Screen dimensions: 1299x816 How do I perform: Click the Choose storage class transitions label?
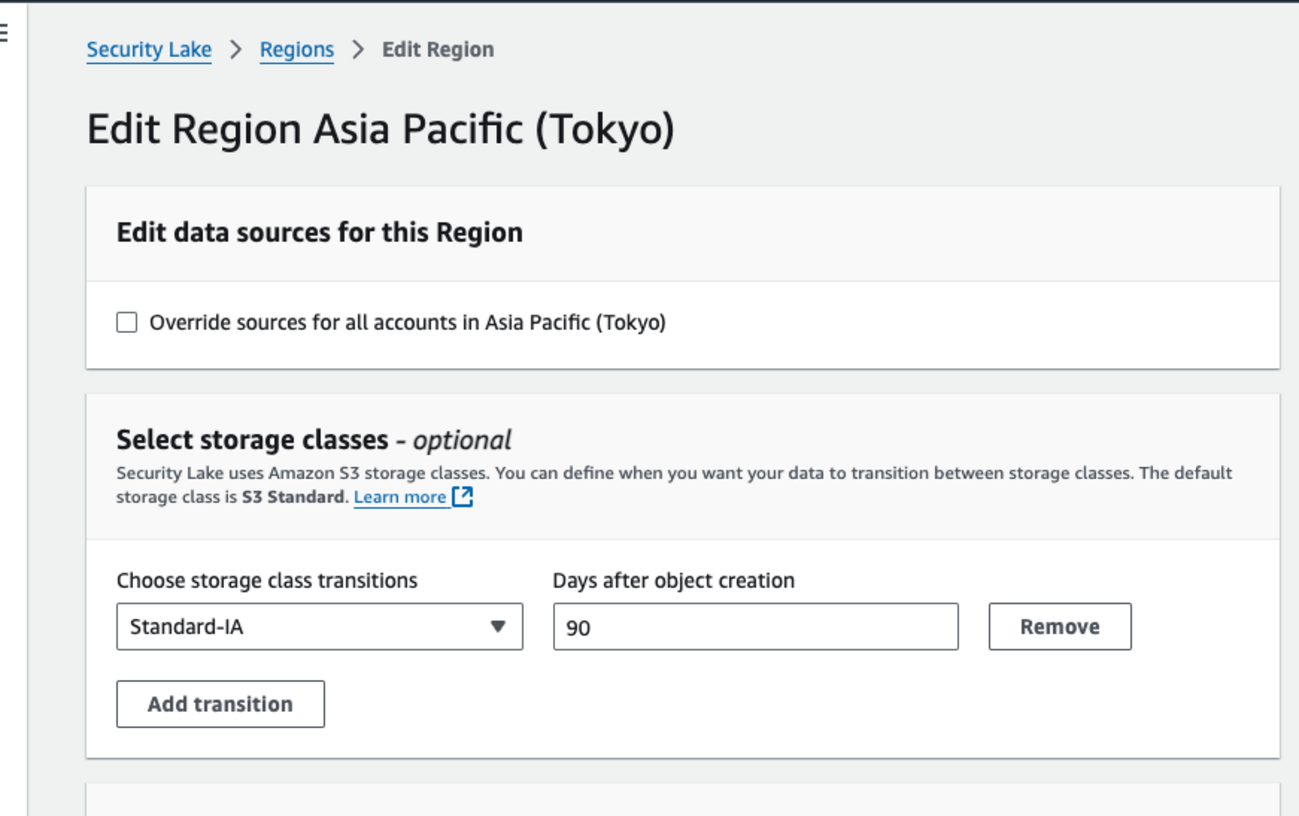267,581
